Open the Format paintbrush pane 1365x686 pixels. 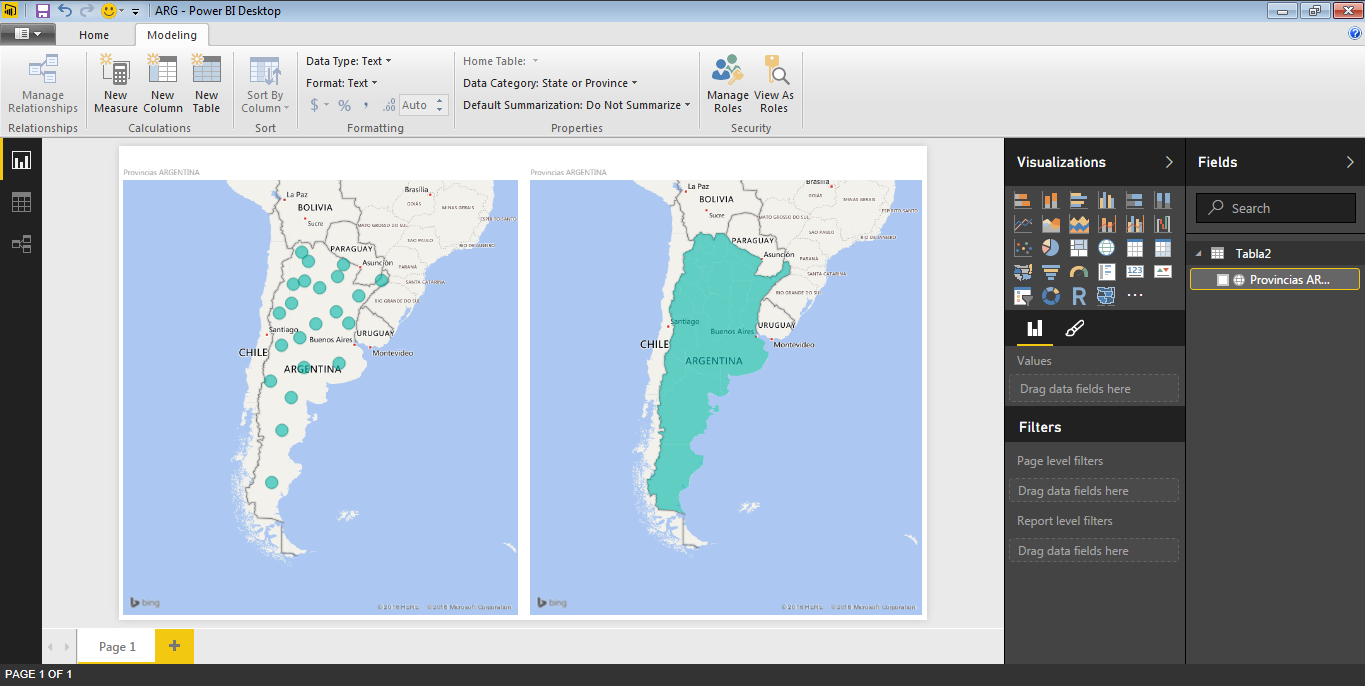[1075, 328]
